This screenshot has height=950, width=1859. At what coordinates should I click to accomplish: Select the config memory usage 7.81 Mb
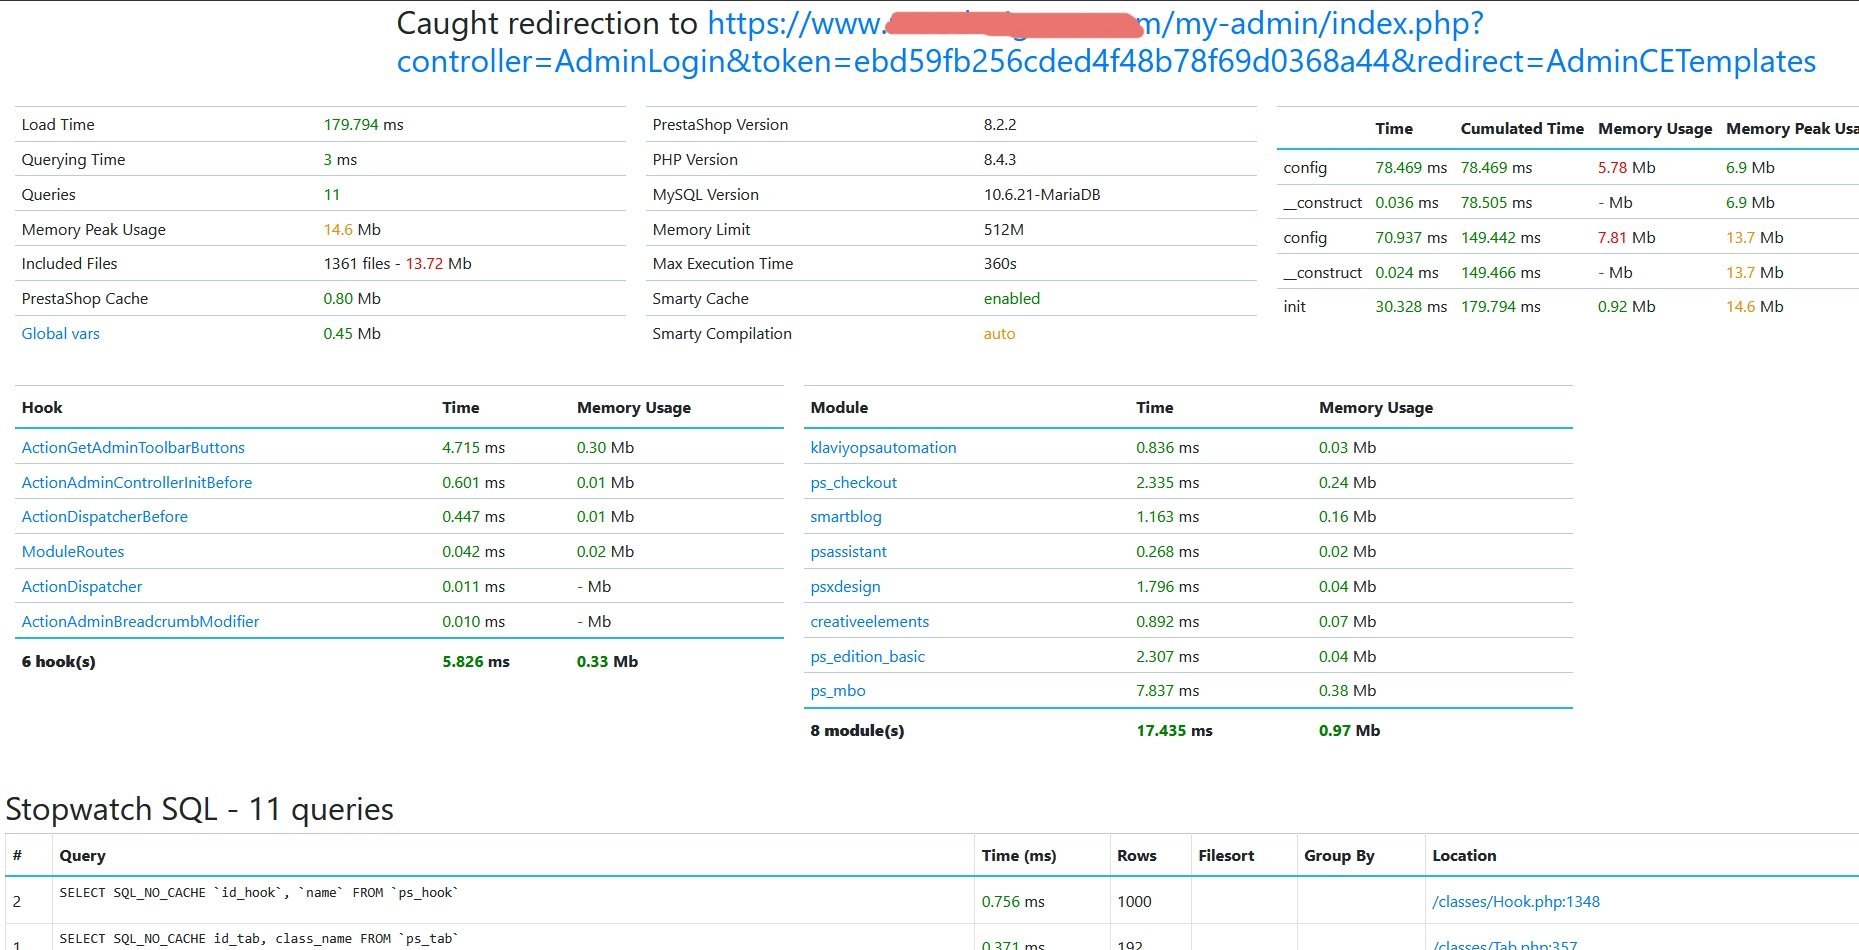pyautogui.click(x=1626, y=238)
